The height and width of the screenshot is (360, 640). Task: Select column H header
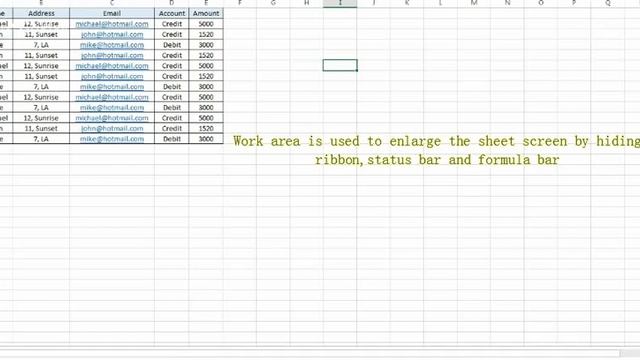[x=307, y=3]
